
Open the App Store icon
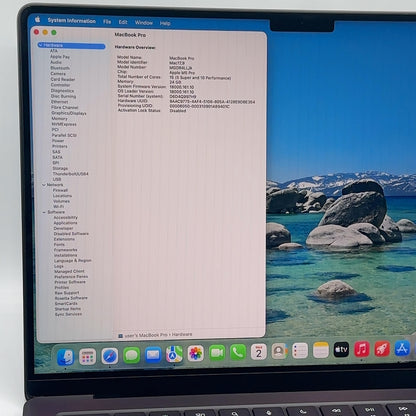coord(402,348)
